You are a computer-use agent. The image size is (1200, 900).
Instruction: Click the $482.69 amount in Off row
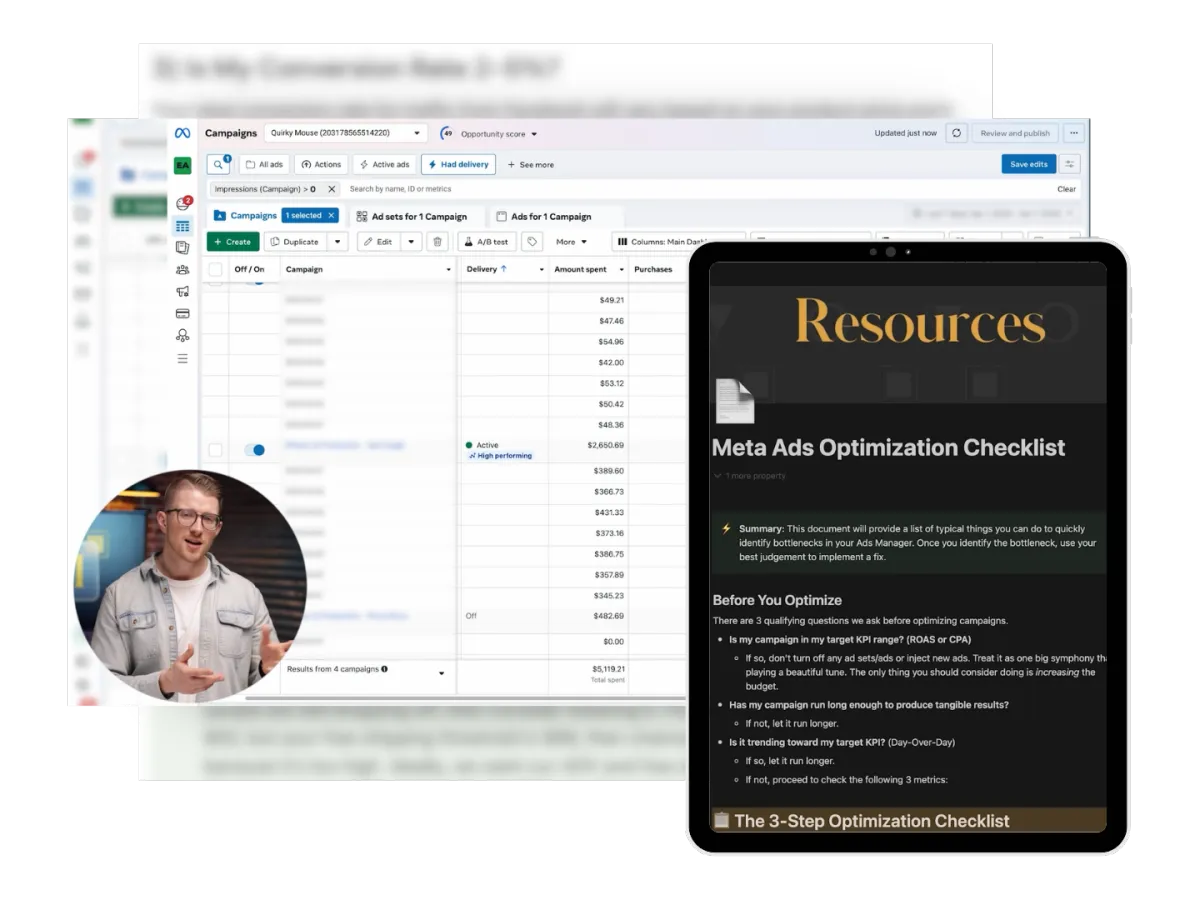coord(607,616)
